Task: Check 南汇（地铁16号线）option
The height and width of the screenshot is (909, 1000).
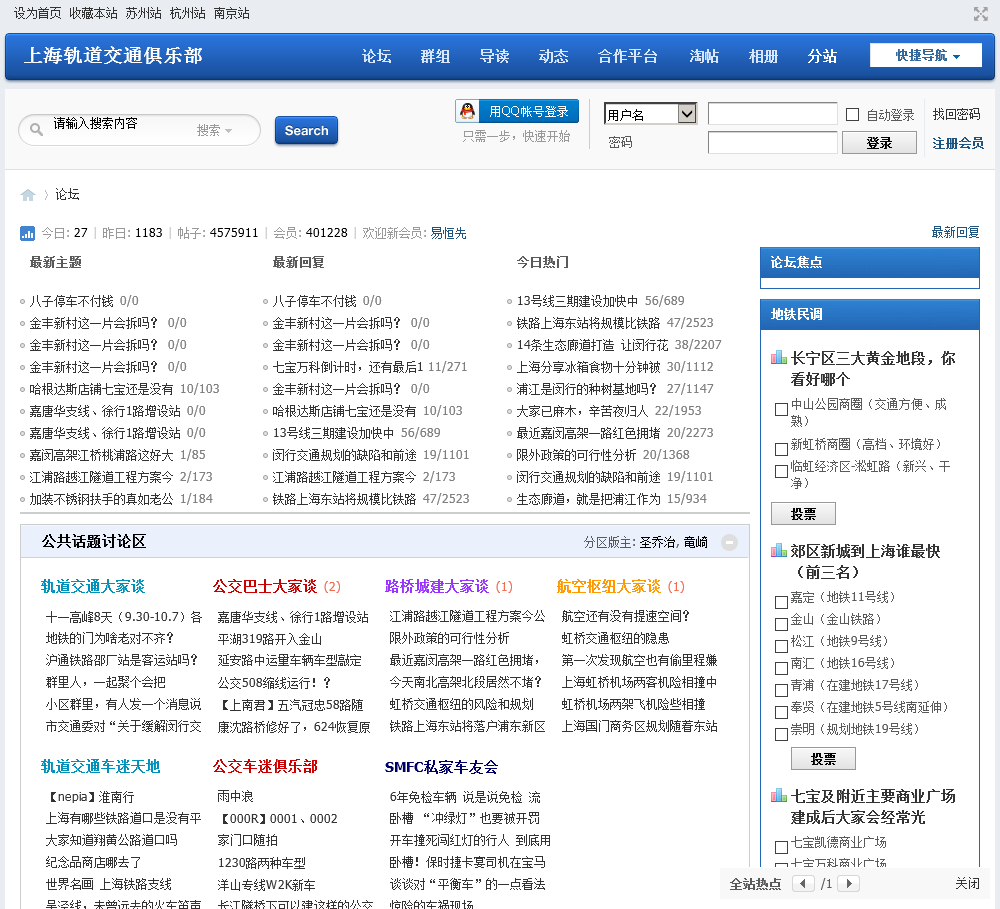Action: 781,668
